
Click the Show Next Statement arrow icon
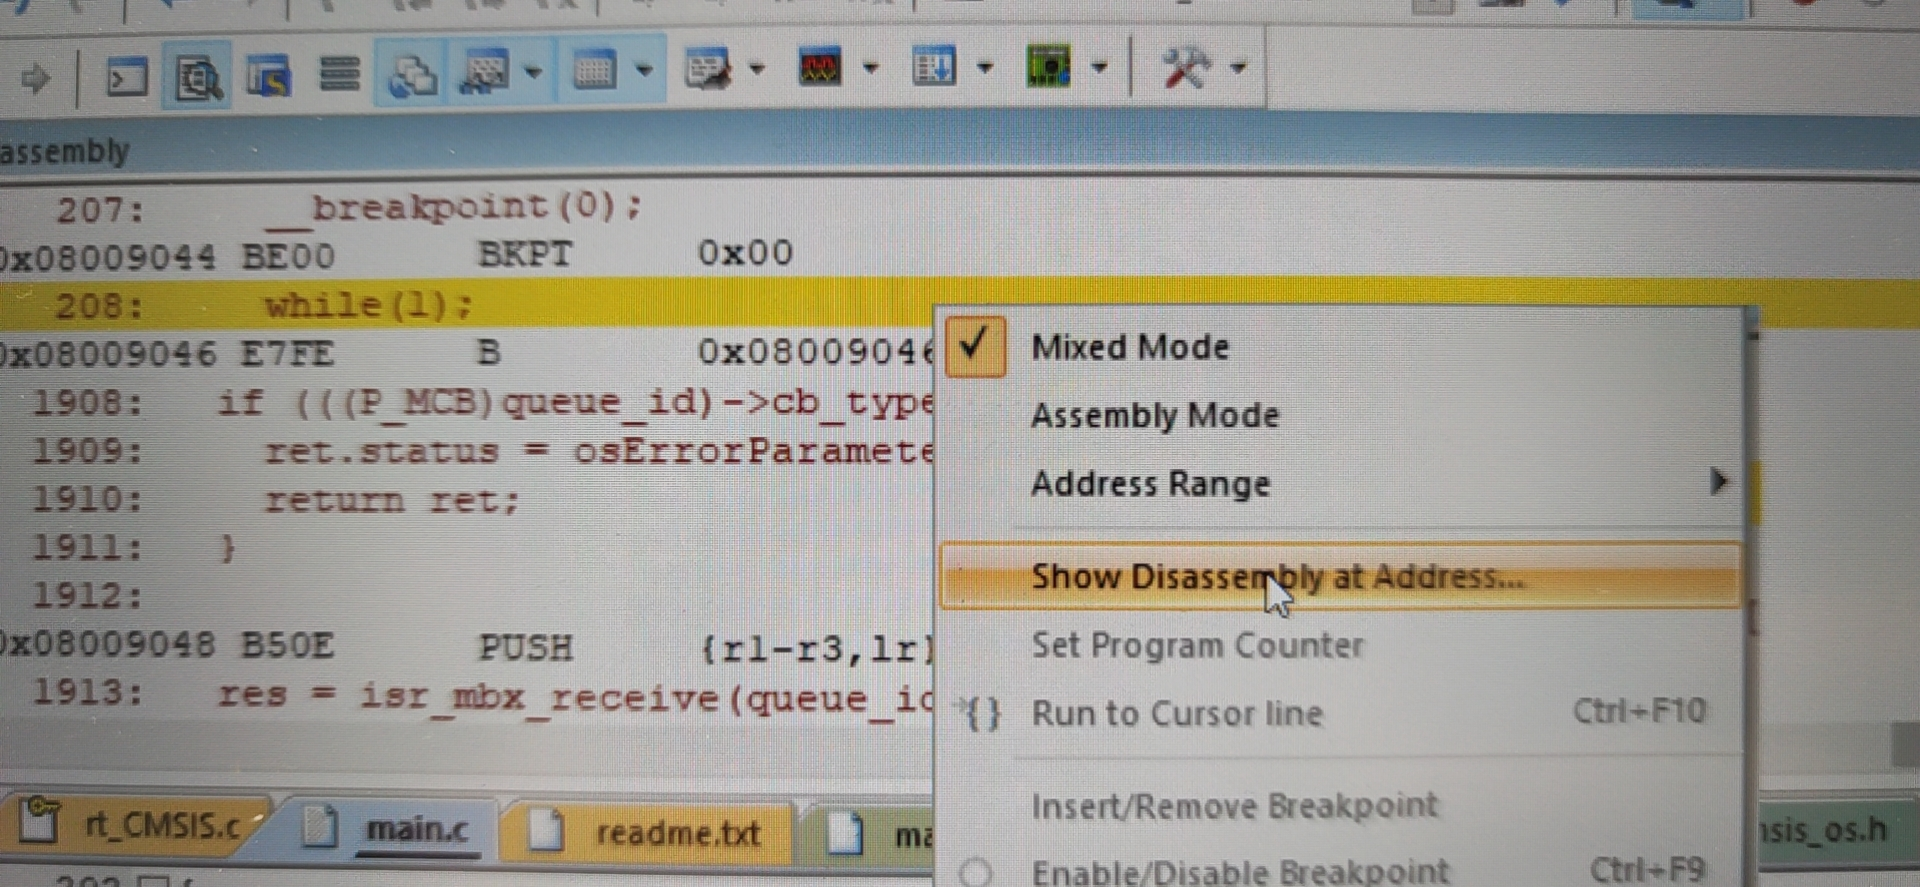pos(36,77)
